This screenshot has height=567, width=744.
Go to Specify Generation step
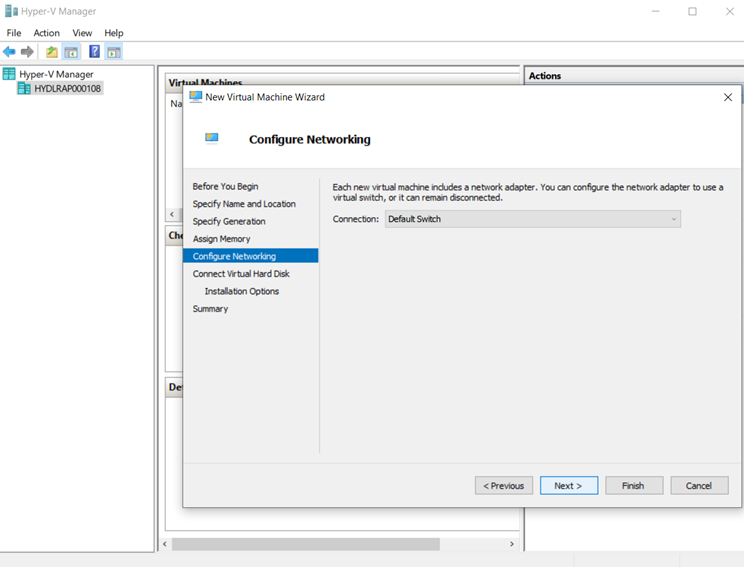click(229, 221)
